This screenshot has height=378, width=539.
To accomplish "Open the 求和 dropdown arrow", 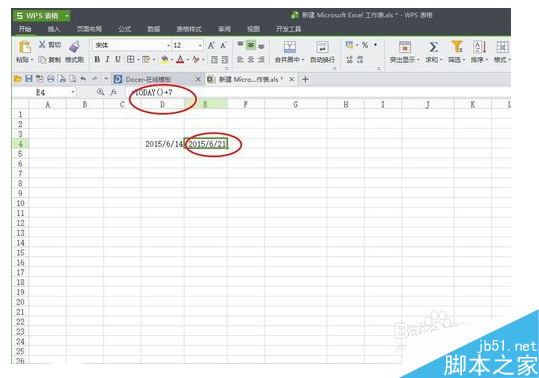I will coord(441,60).
